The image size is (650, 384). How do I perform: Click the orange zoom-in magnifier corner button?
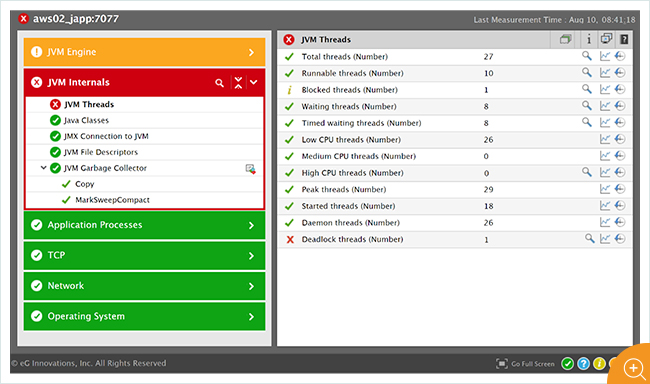[x=634, y=368]
